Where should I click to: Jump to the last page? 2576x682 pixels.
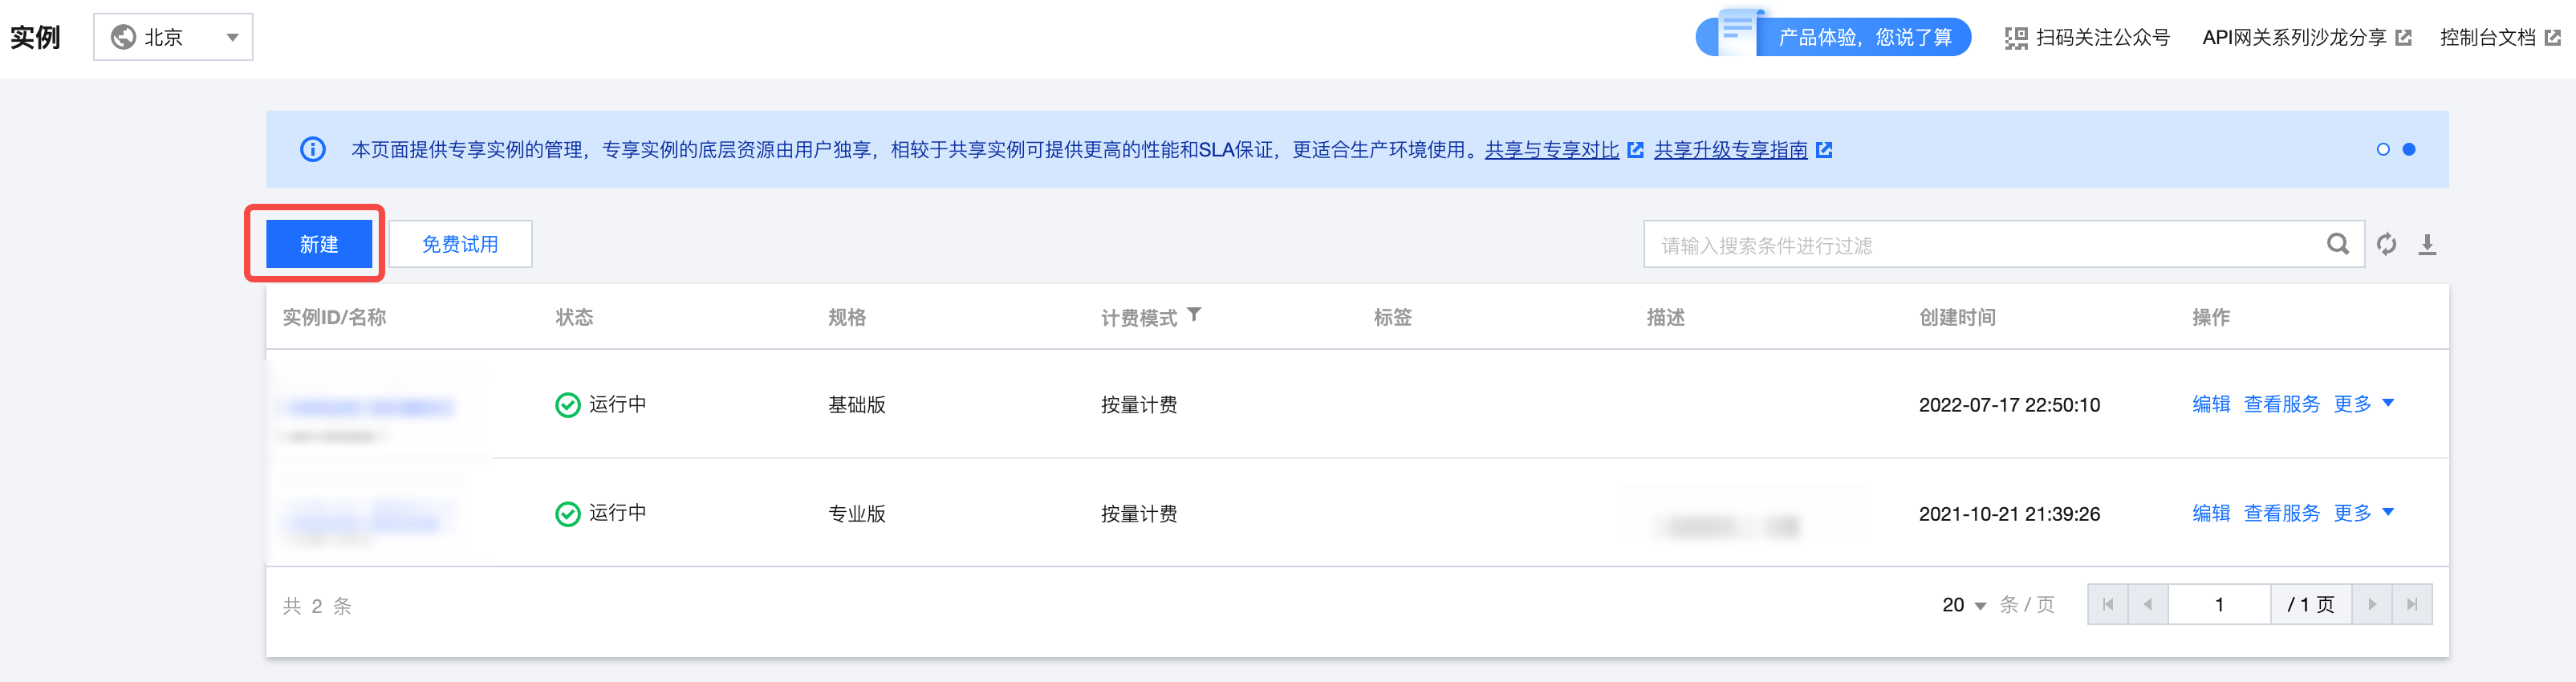[2412, 604]
